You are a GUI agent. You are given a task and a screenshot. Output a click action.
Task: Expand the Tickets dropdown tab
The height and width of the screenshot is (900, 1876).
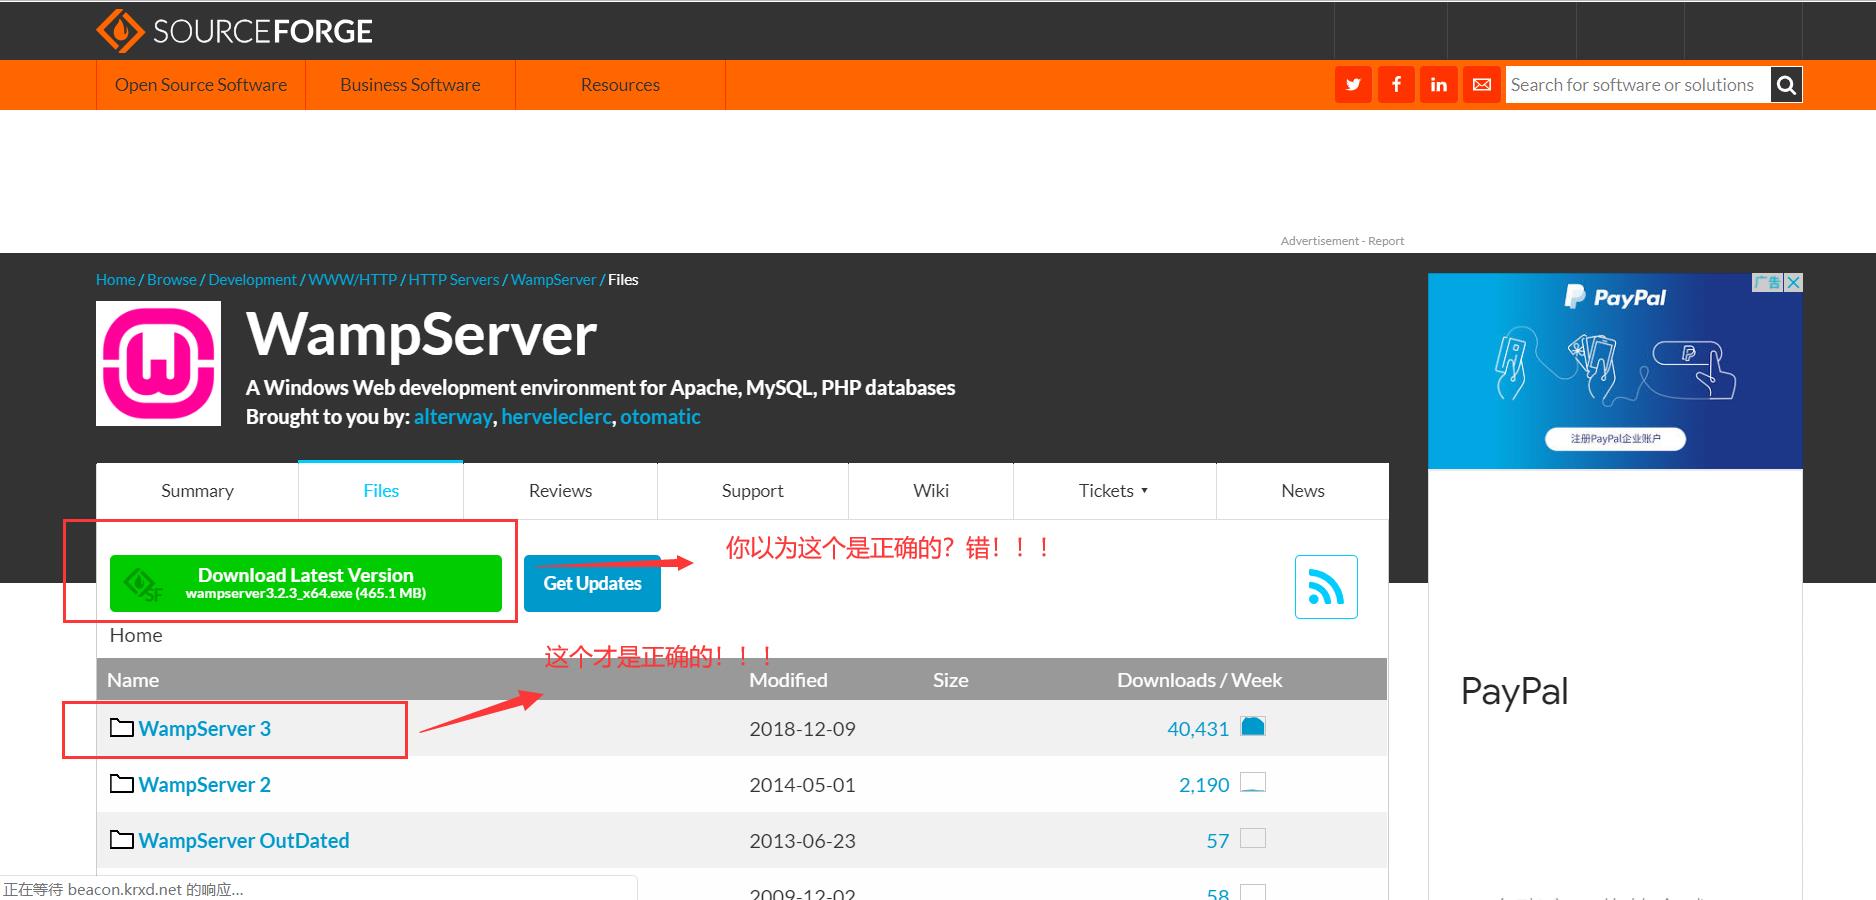pyautogui.click(x=1114, y=491)
